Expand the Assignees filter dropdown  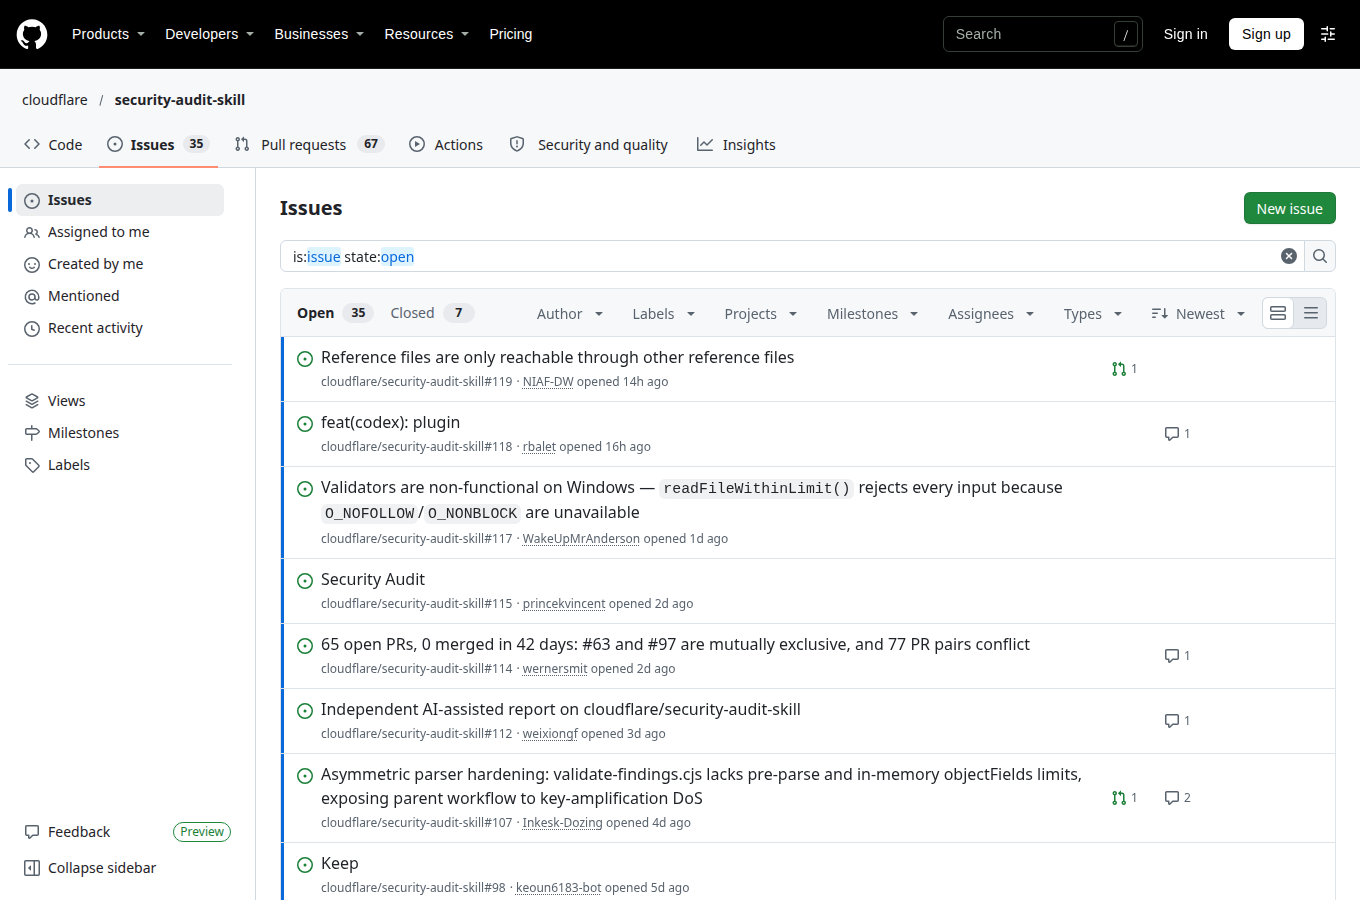[991, 314]
